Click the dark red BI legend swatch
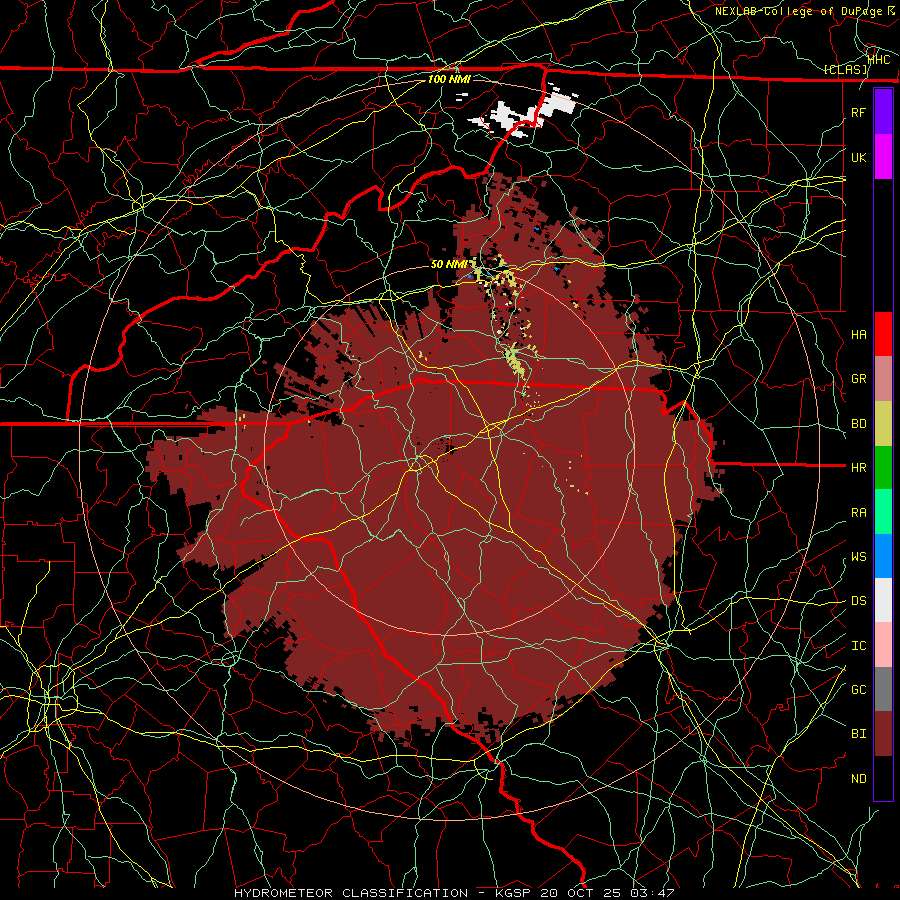This screenshot has height=900, width=900. pos(883,734)
